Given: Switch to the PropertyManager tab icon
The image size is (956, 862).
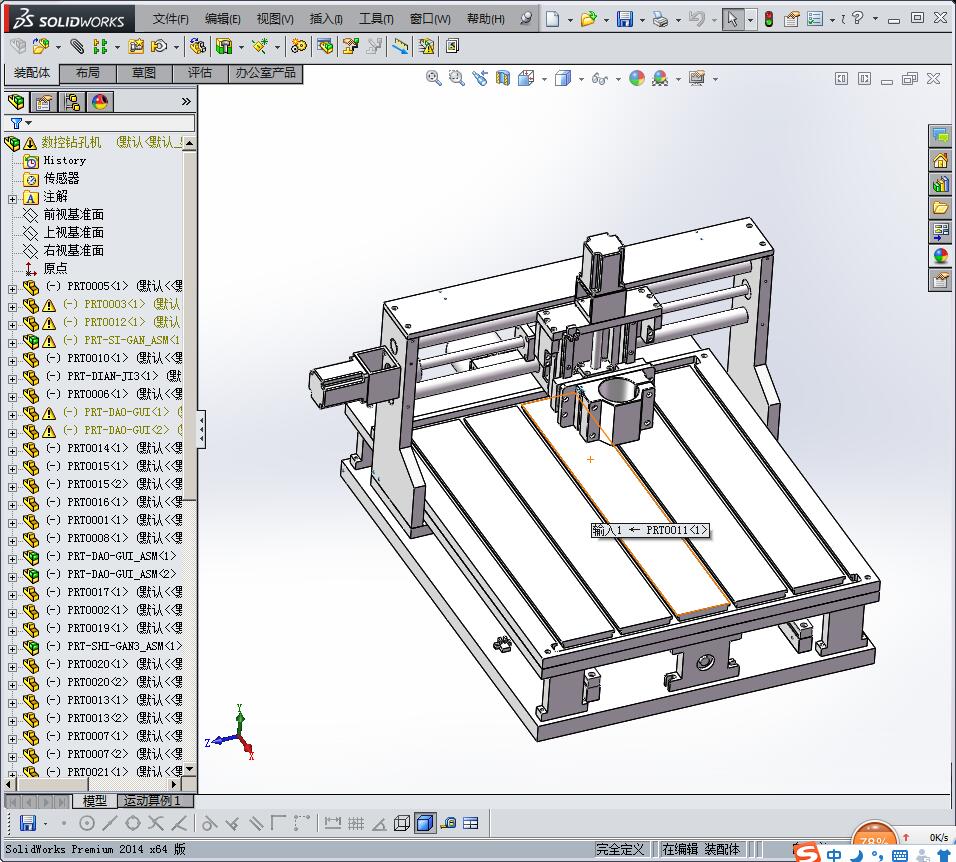Looking at the screenshot, I should click(44, 102).
